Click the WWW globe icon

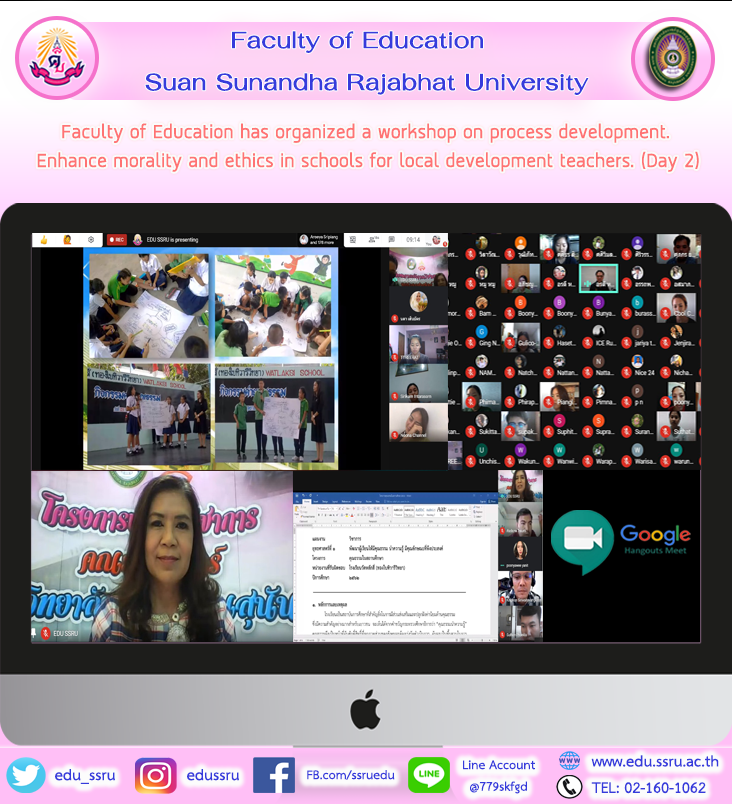pos(569,761)
